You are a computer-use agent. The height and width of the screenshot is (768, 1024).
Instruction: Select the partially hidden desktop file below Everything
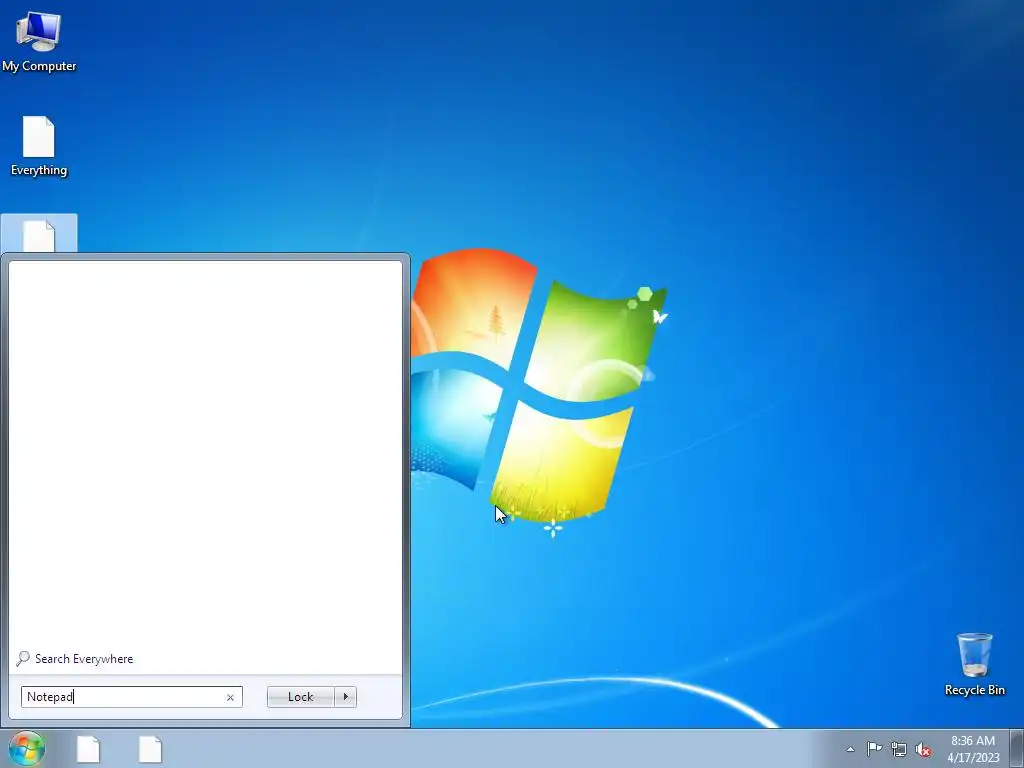39,234
